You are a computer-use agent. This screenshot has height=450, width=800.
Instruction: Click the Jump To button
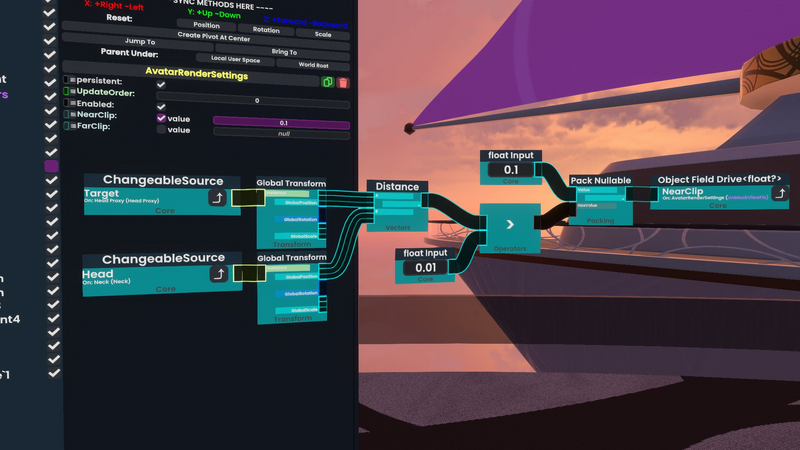point(139,41)
